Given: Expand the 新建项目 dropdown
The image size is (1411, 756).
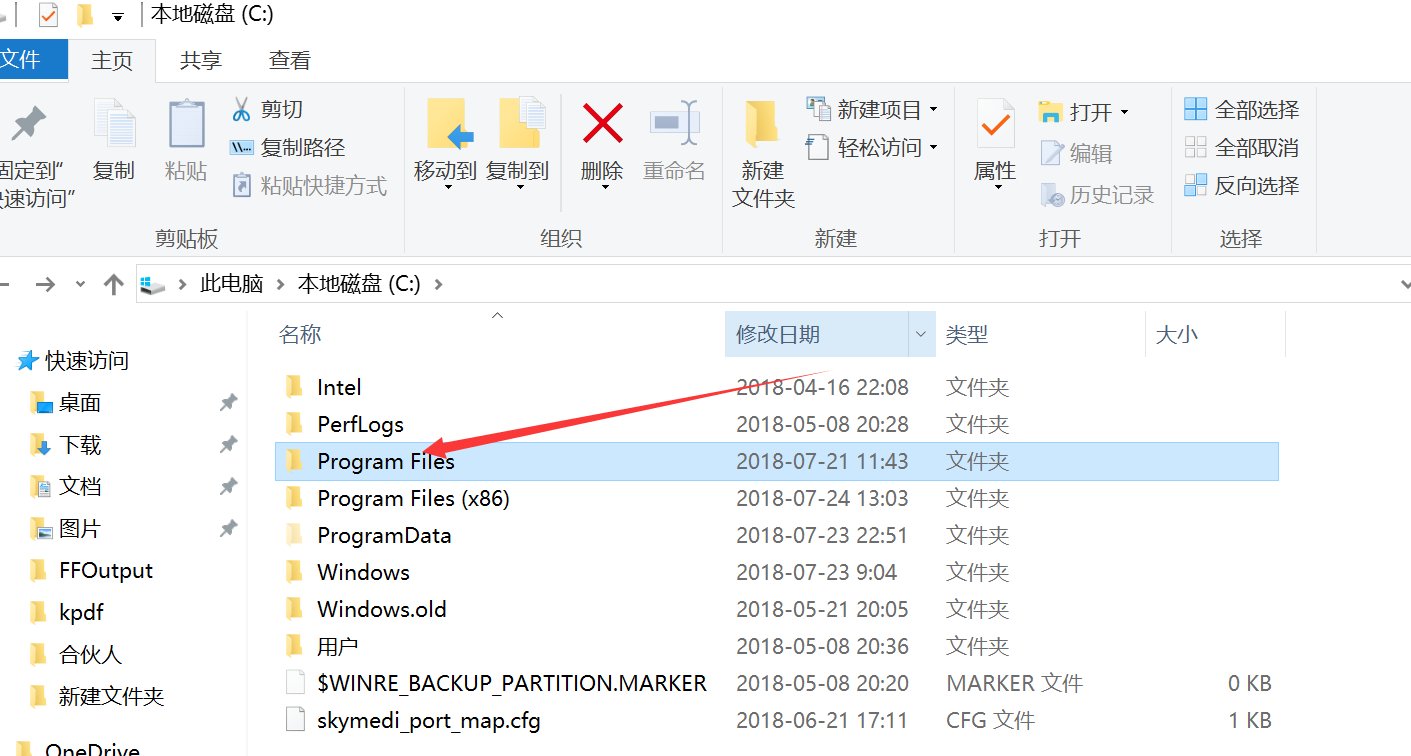Looking at the screenshot, I should (x=933, y=108).
